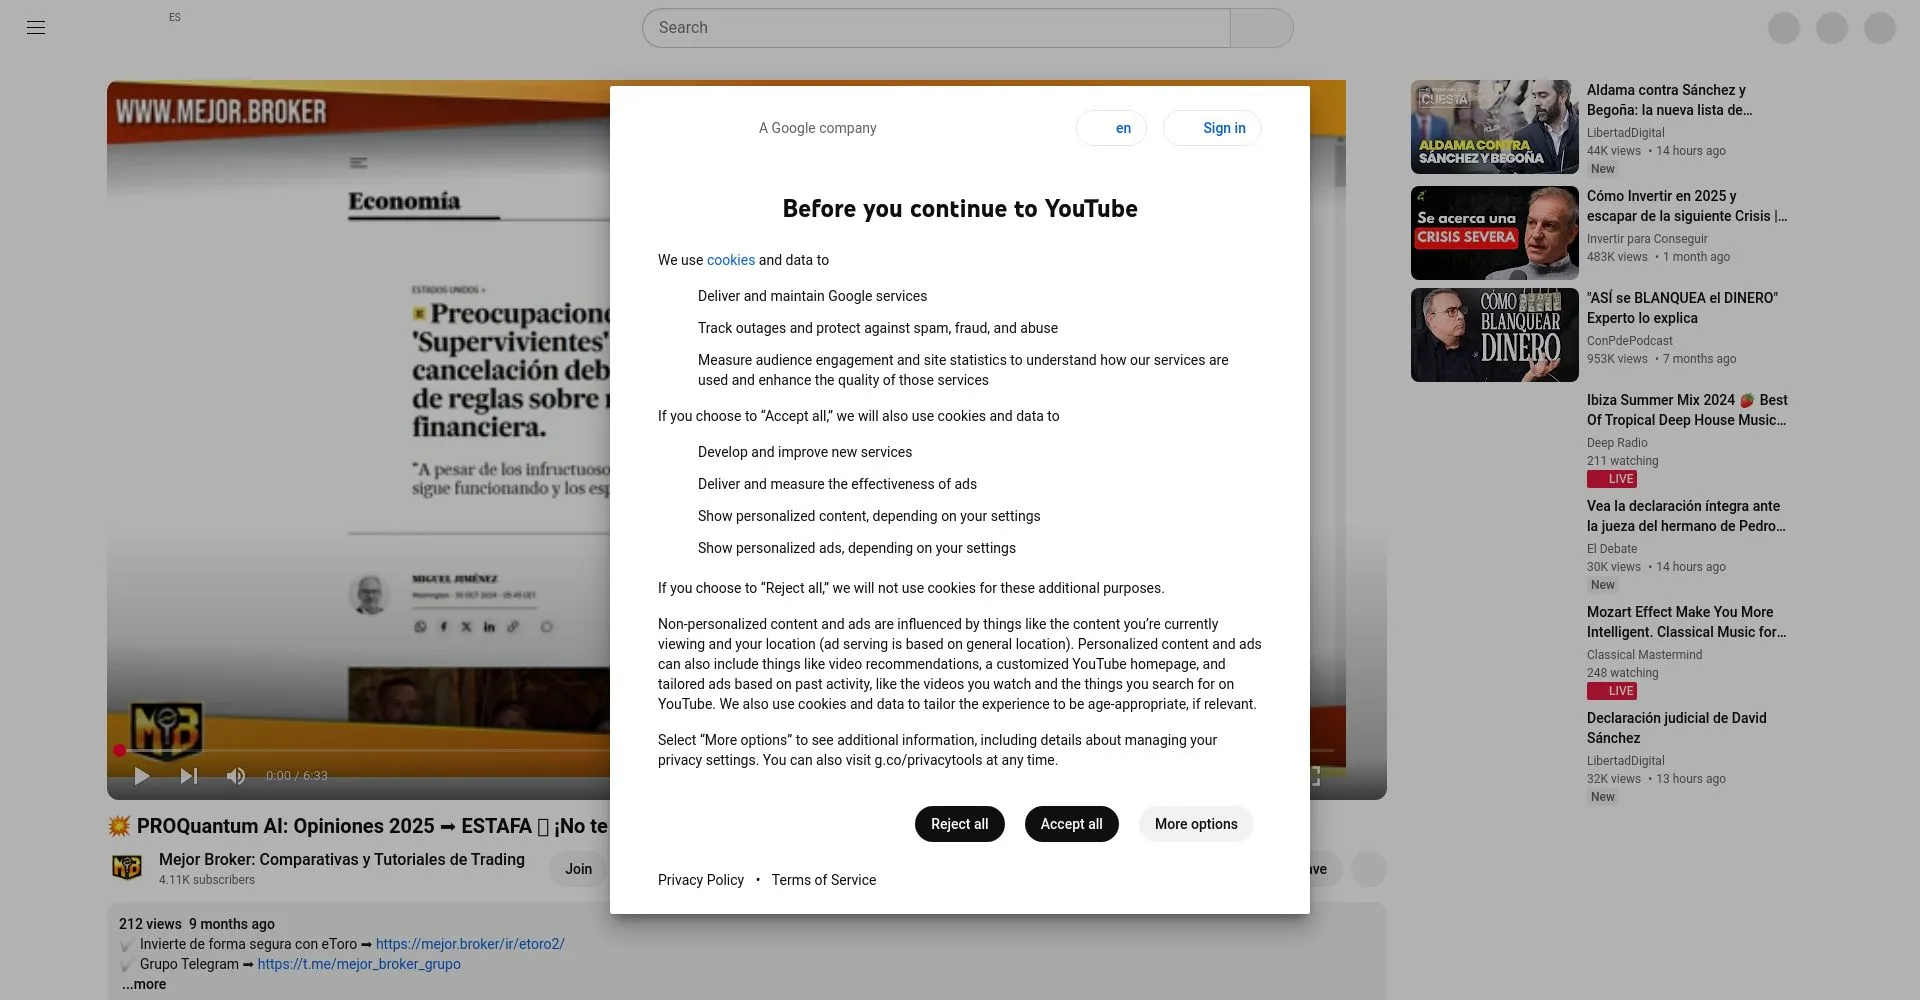Viewport: 1920px width, 1000px height.
Task: Open Declaración judicial de David Sánchez
Action: pos(1677,728)
